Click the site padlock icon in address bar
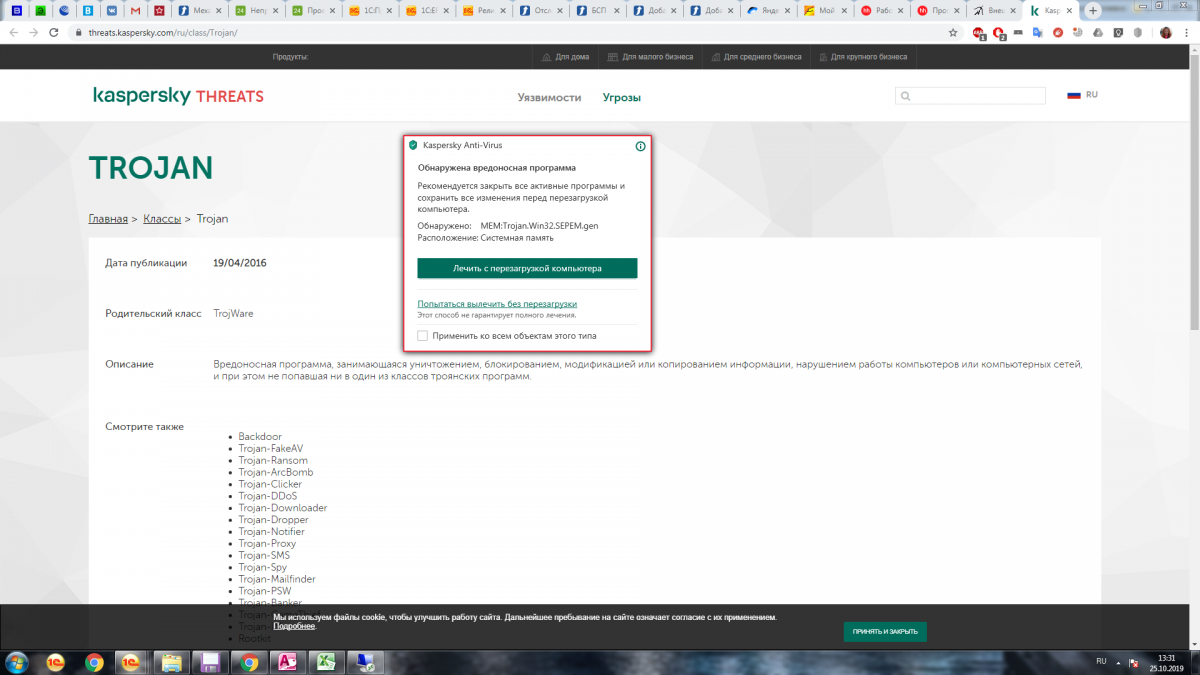The image size is (1200, 675). pyautogui.click(x=77, y=32)
